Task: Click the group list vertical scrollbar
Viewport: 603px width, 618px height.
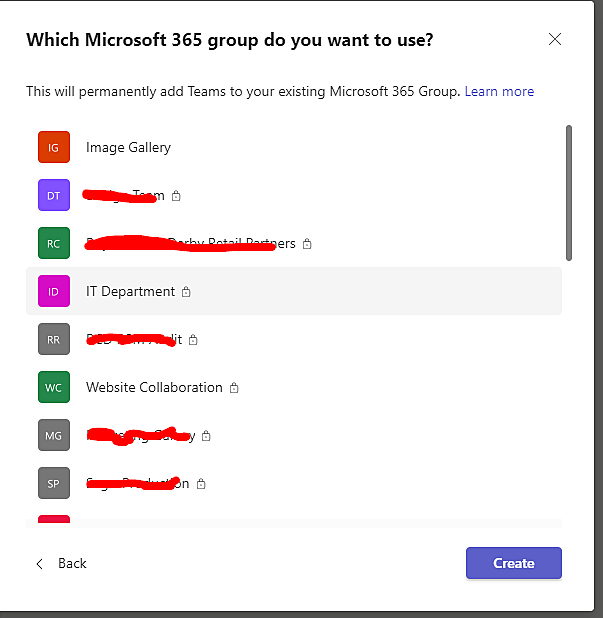Action: [x=569, y=192]
